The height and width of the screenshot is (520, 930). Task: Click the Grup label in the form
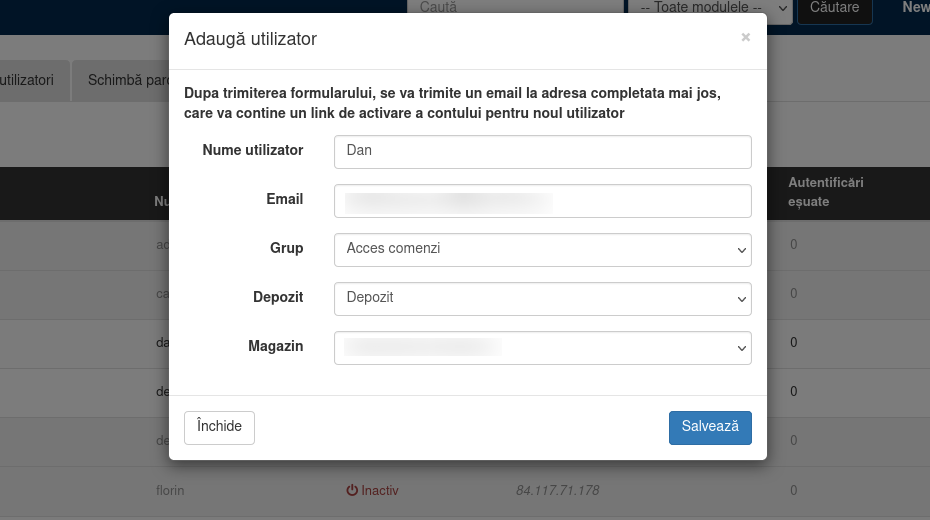pos(286,248)
